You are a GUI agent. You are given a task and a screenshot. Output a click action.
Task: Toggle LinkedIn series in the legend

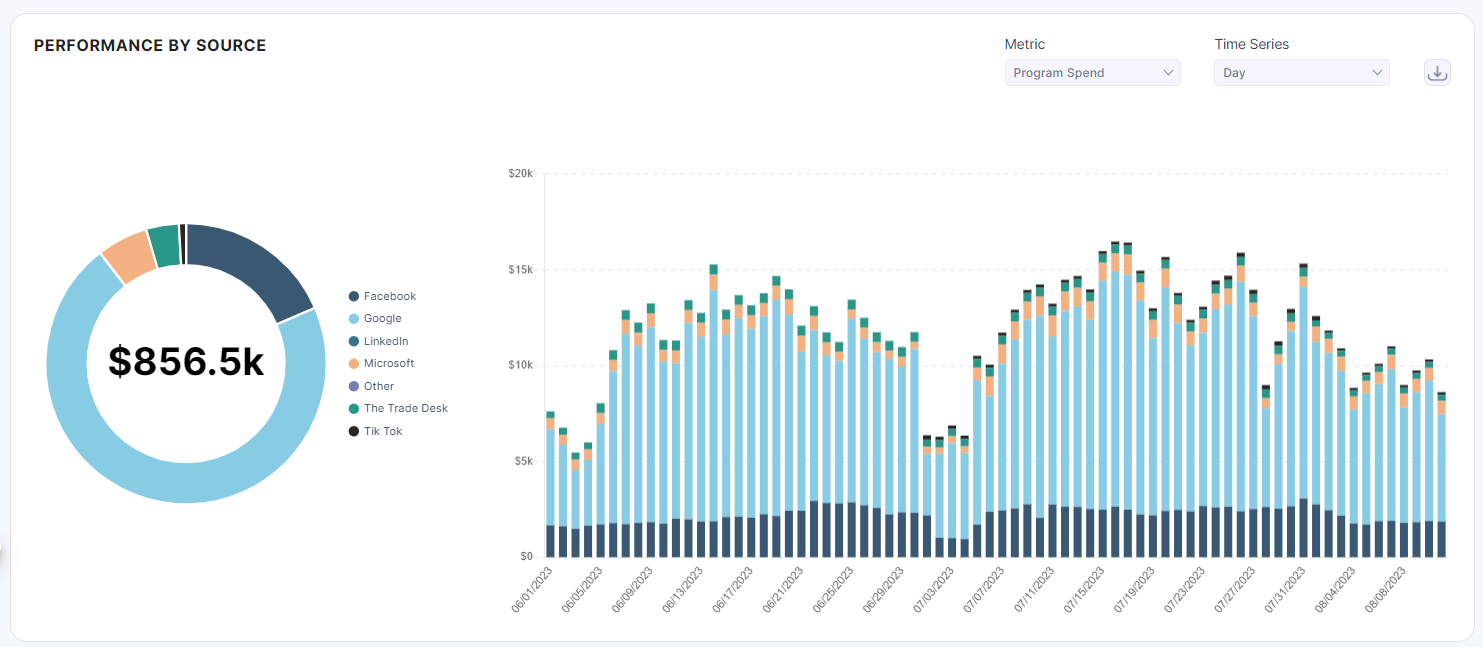385,341
